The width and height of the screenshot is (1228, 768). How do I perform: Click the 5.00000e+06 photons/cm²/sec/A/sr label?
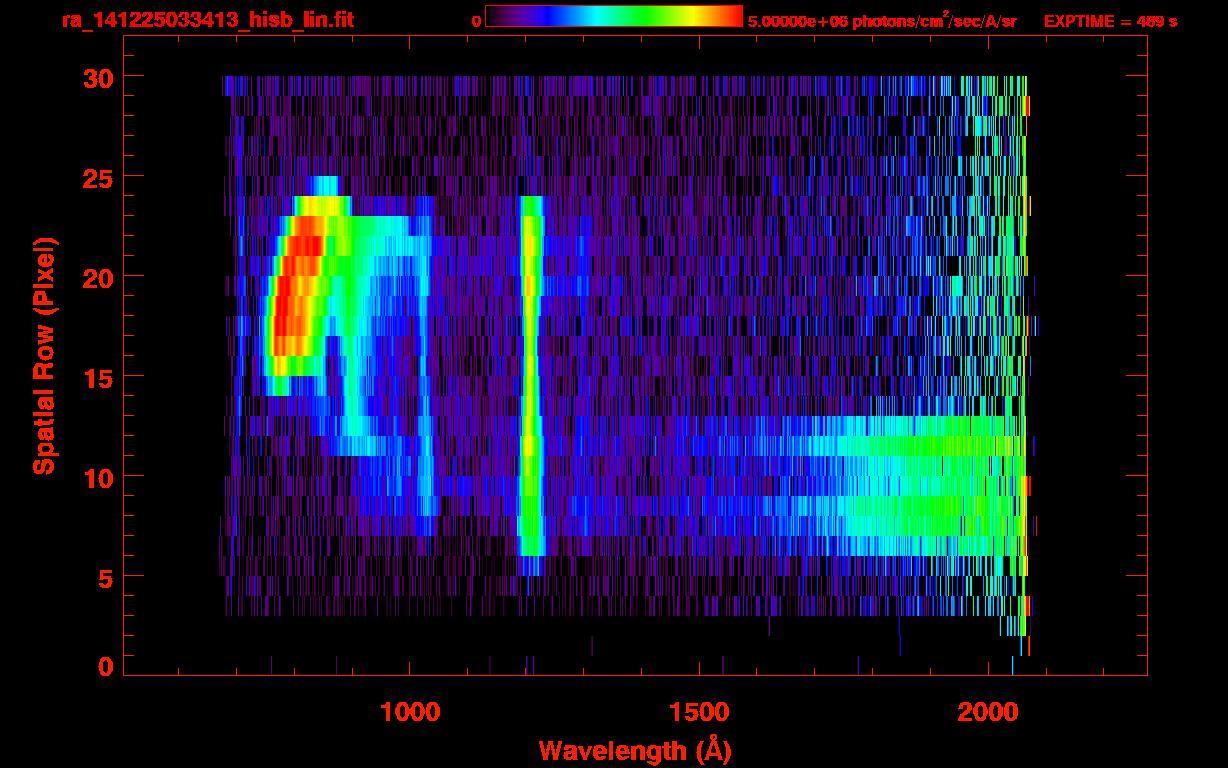(882, 20)
